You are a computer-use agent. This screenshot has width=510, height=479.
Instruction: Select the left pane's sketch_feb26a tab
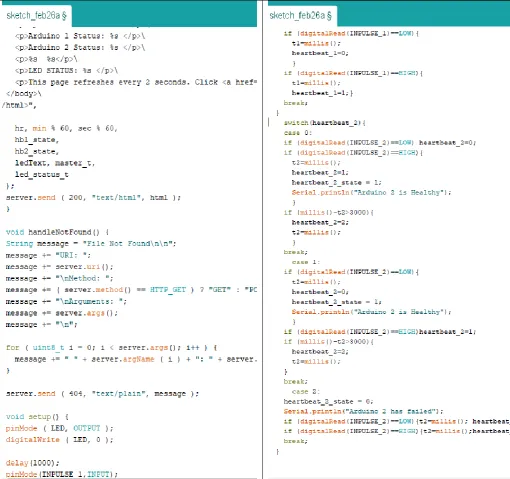36,16
